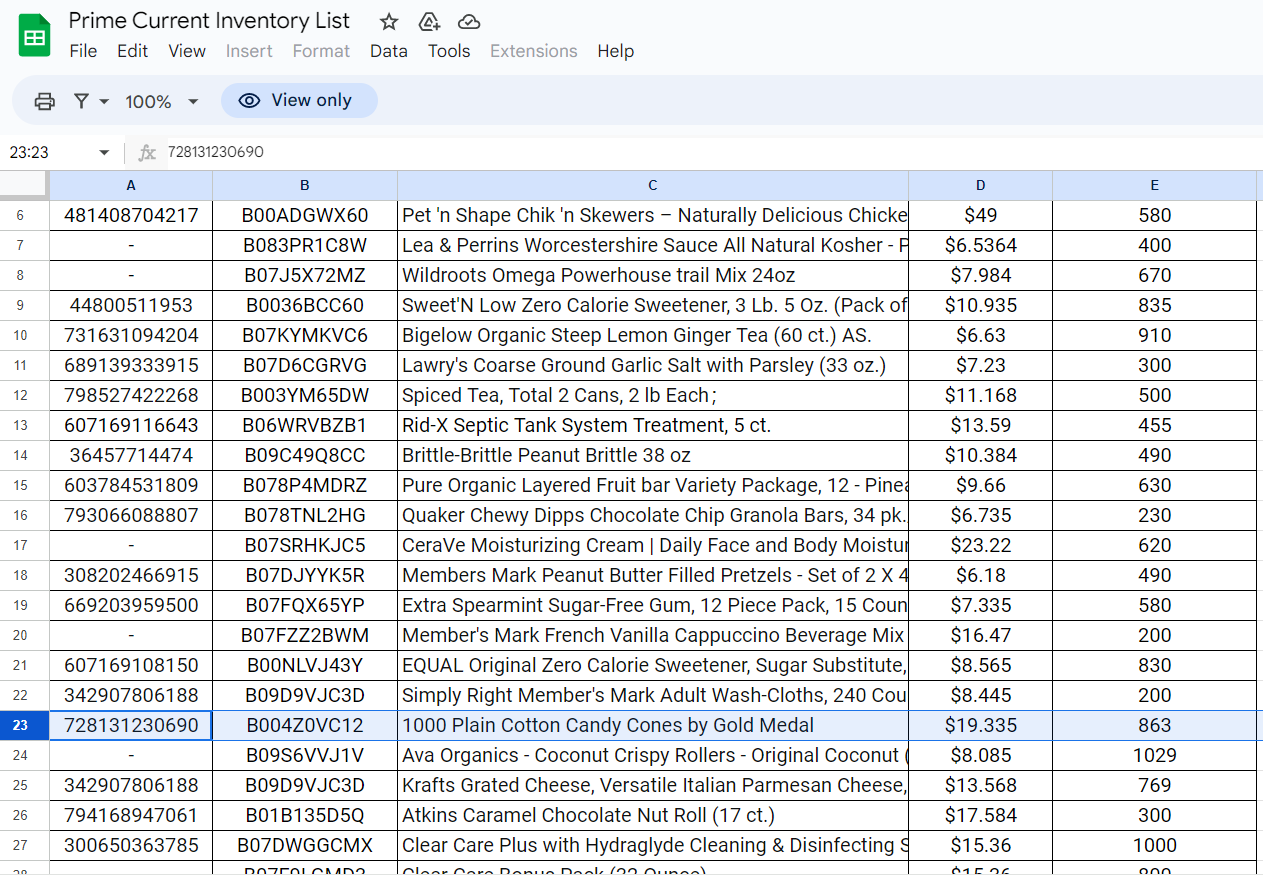Click the View only button
Viewport: 1263px width, 875px height.
tap(299, 100)
